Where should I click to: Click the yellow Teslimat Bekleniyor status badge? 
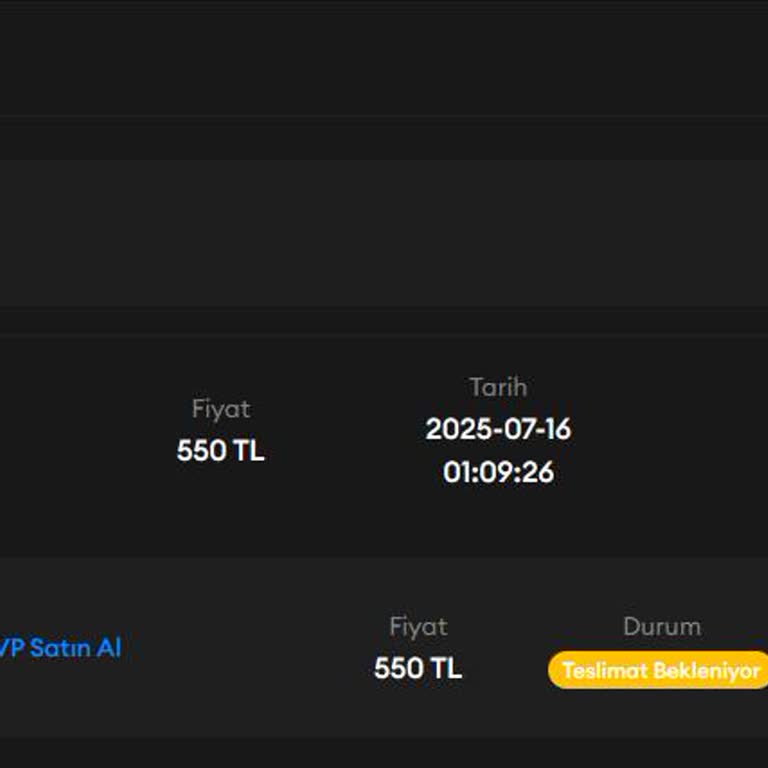pos(660,670)
